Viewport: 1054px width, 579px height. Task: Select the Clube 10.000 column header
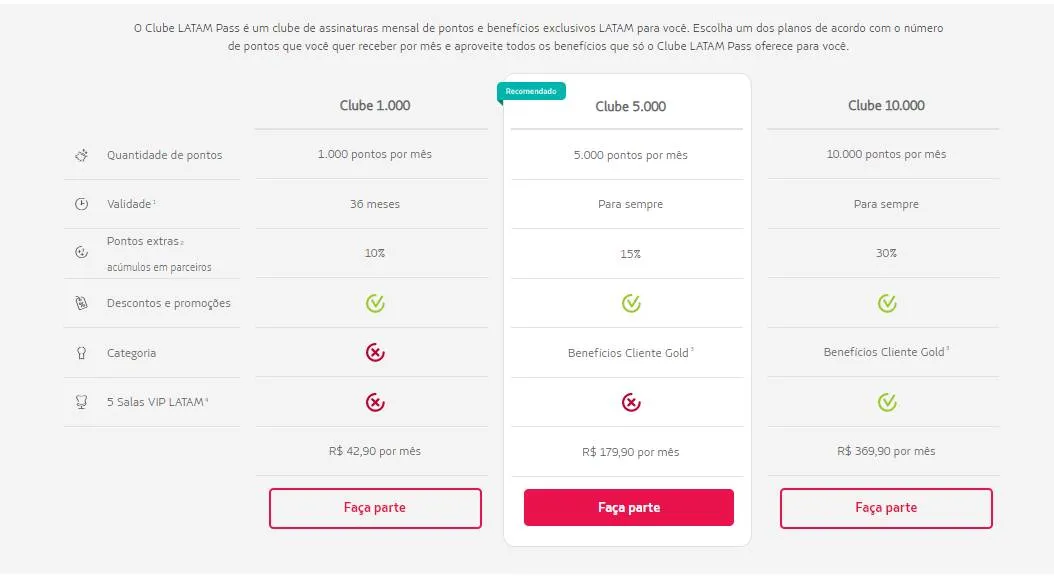[x=884, y=105]
